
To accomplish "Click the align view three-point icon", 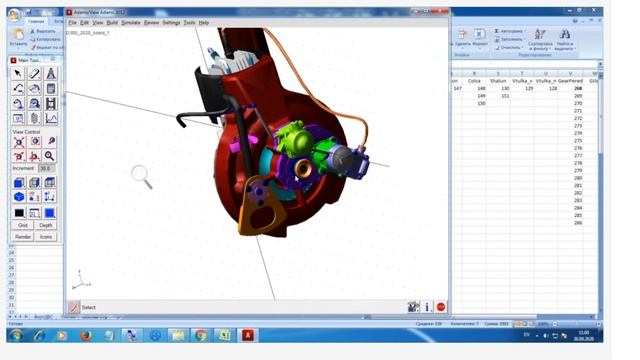I will [x=34, y=197].
